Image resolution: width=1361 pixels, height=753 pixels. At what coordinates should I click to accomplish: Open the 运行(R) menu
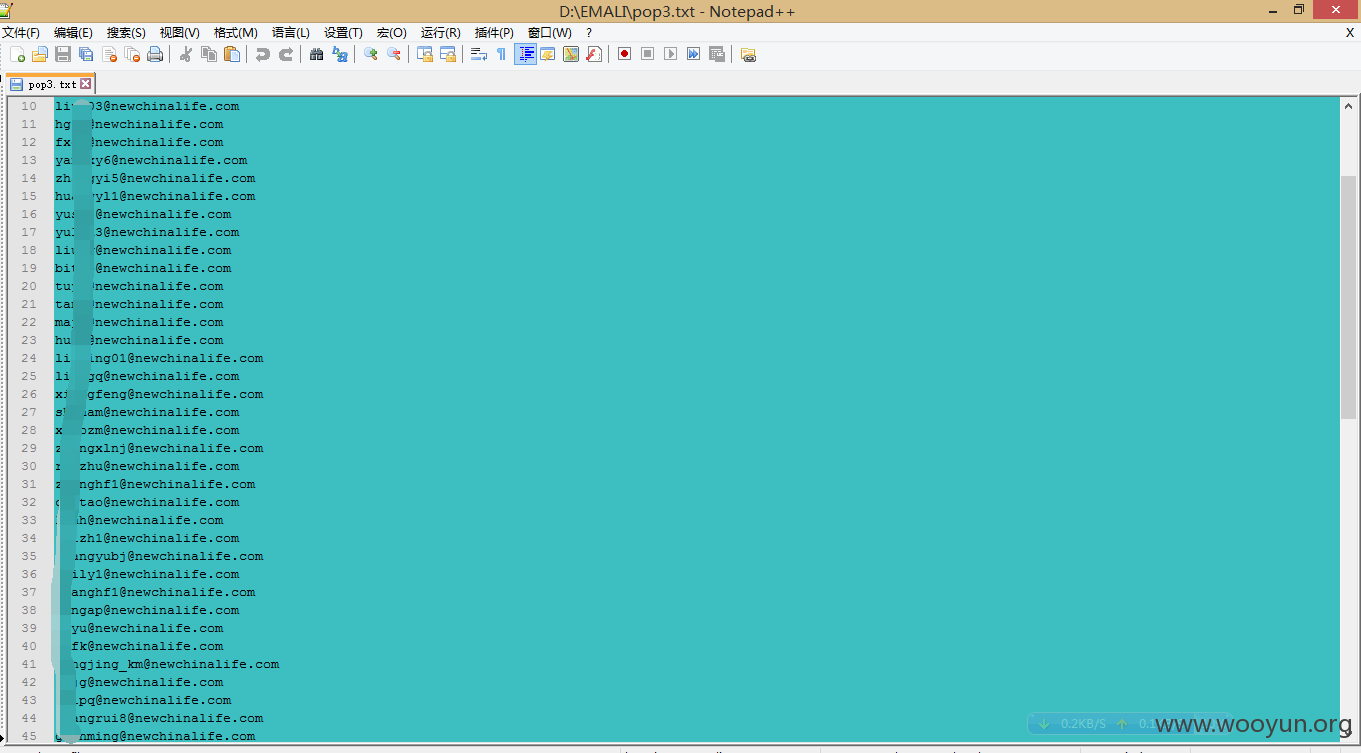440,33
